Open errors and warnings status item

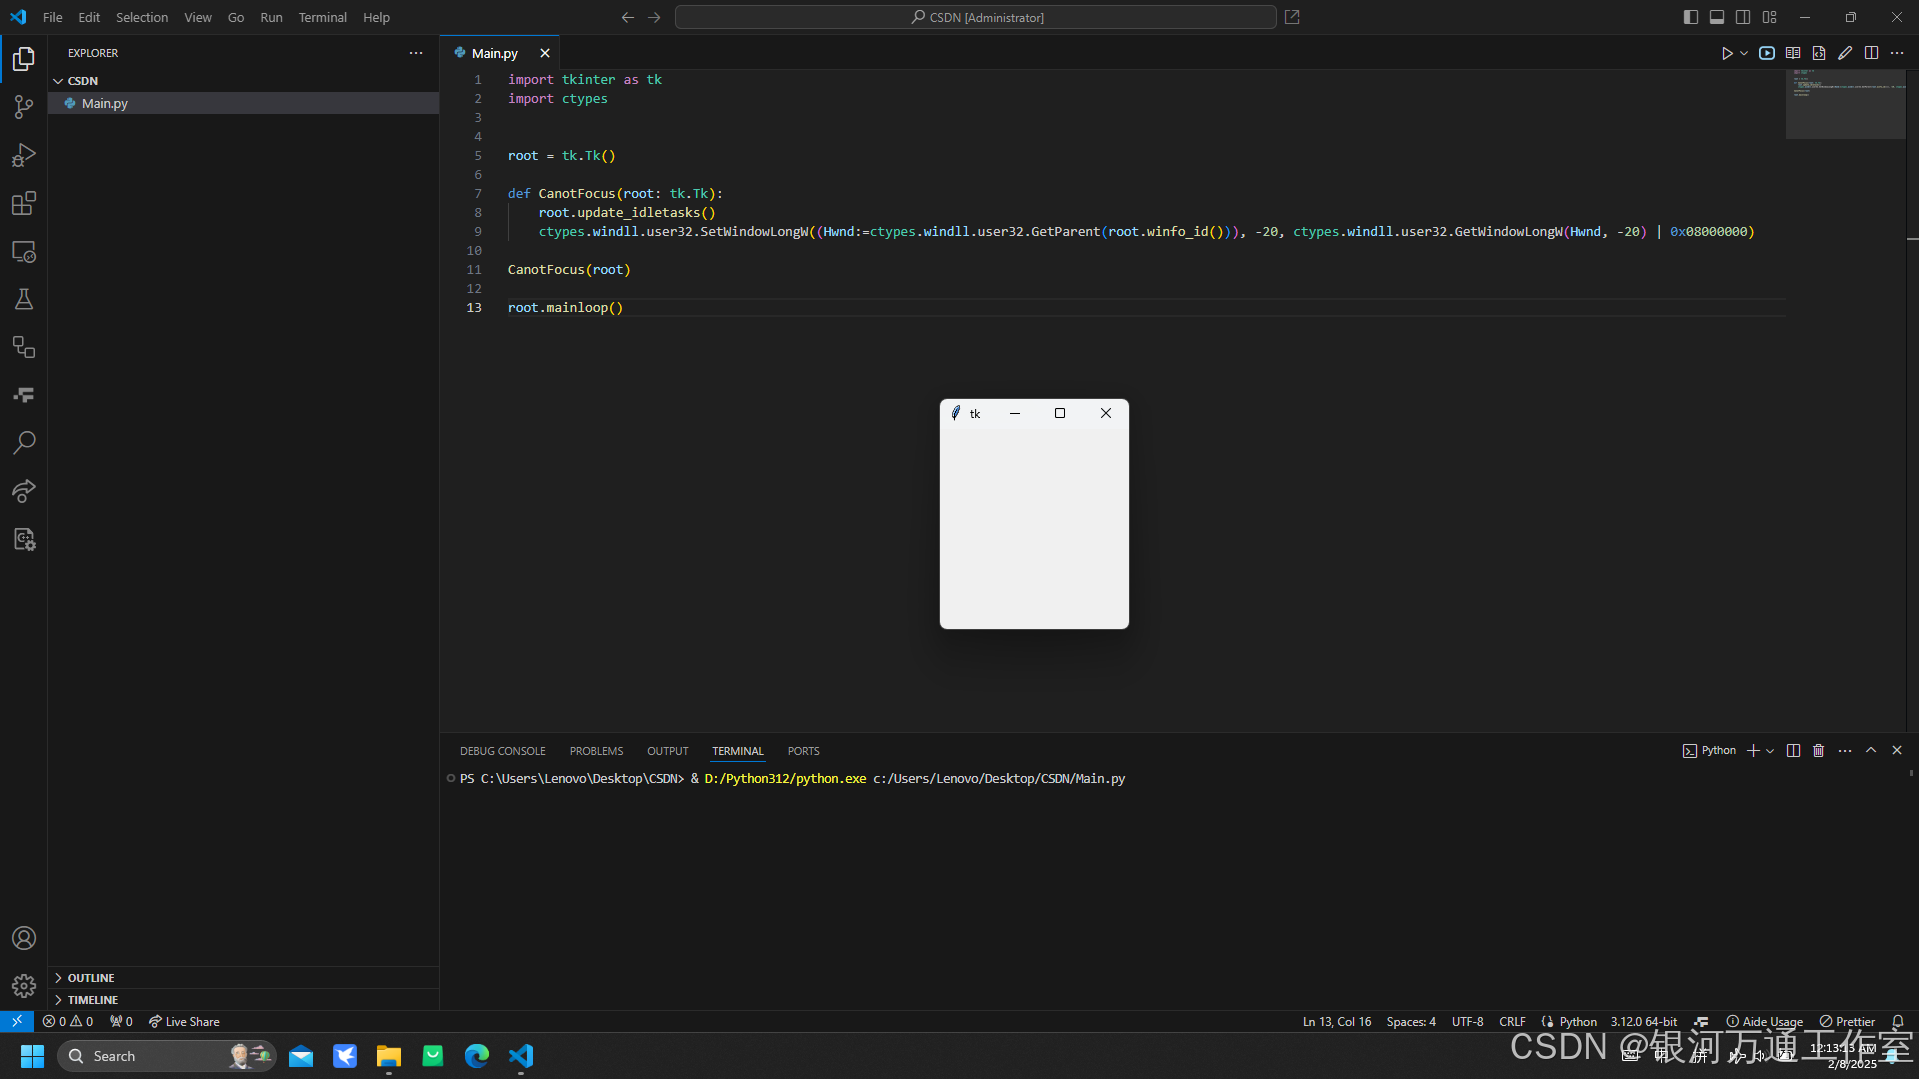coord(68,1022)
